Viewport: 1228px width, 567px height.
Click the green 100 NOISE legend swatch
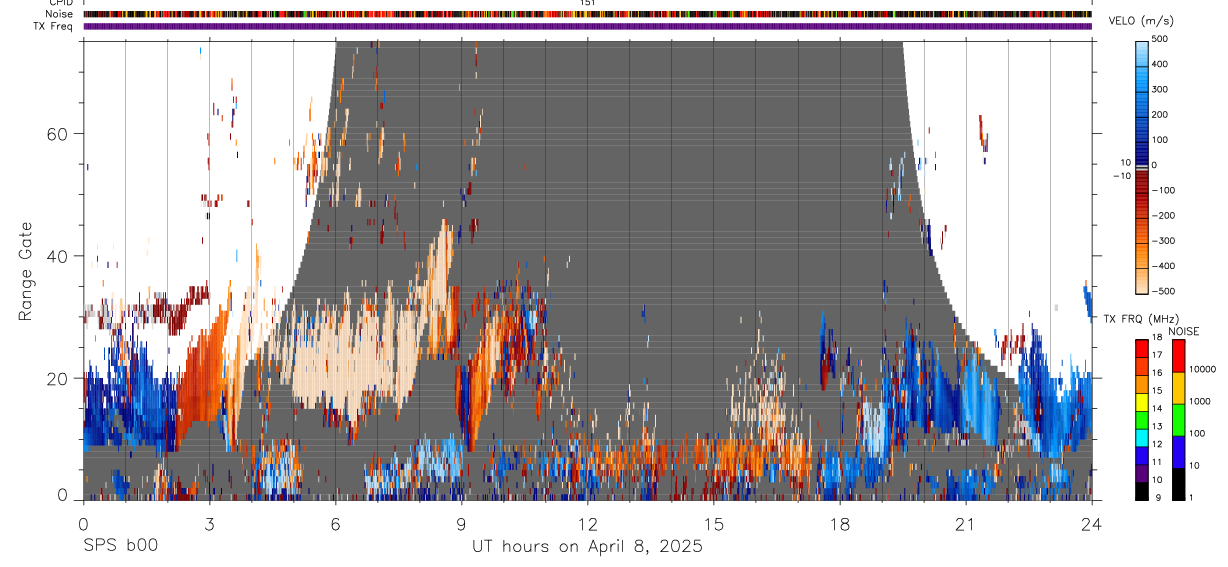tap(1178, 419)
